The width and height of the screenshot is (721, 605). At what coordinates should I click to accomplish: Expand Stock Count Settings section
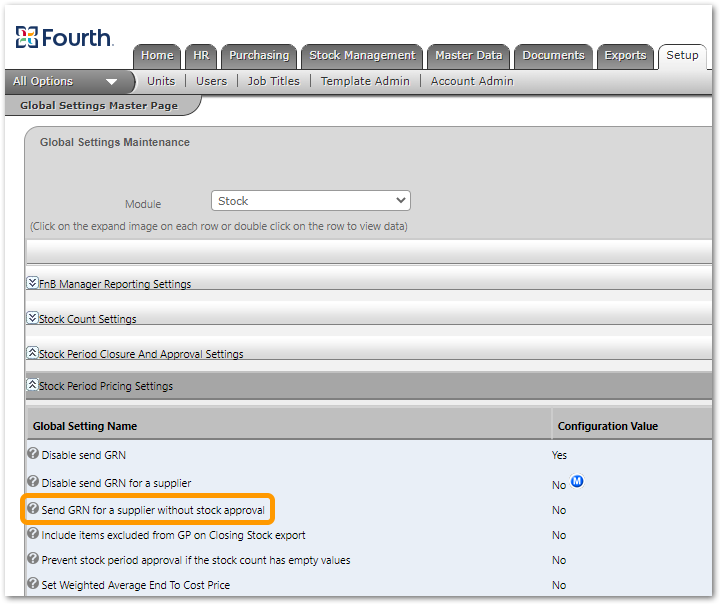tap(33, 318)
